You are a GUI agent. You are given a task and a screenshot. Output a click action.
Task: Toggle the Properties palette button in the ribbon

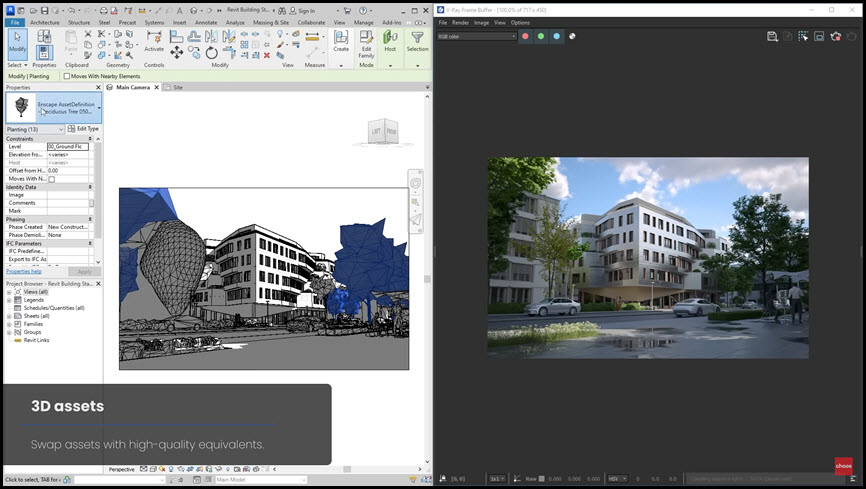(44, 52)
